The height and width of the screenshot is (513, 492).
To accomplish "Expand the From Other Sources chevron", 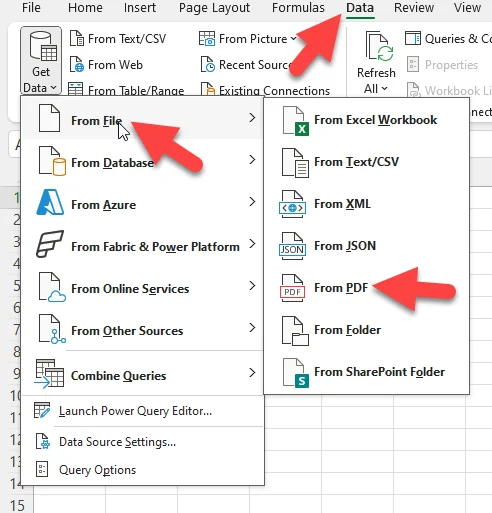I will (252, 328).
